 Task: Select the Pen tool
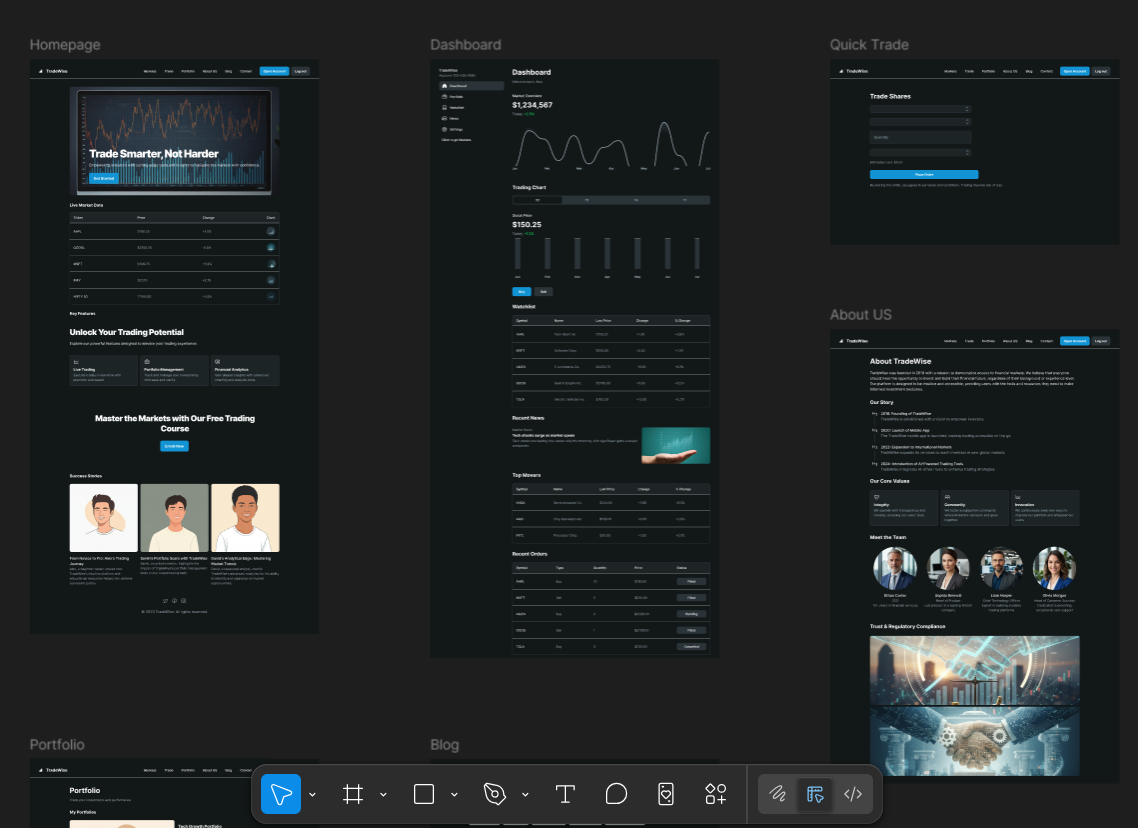click(x=494, y=794)
